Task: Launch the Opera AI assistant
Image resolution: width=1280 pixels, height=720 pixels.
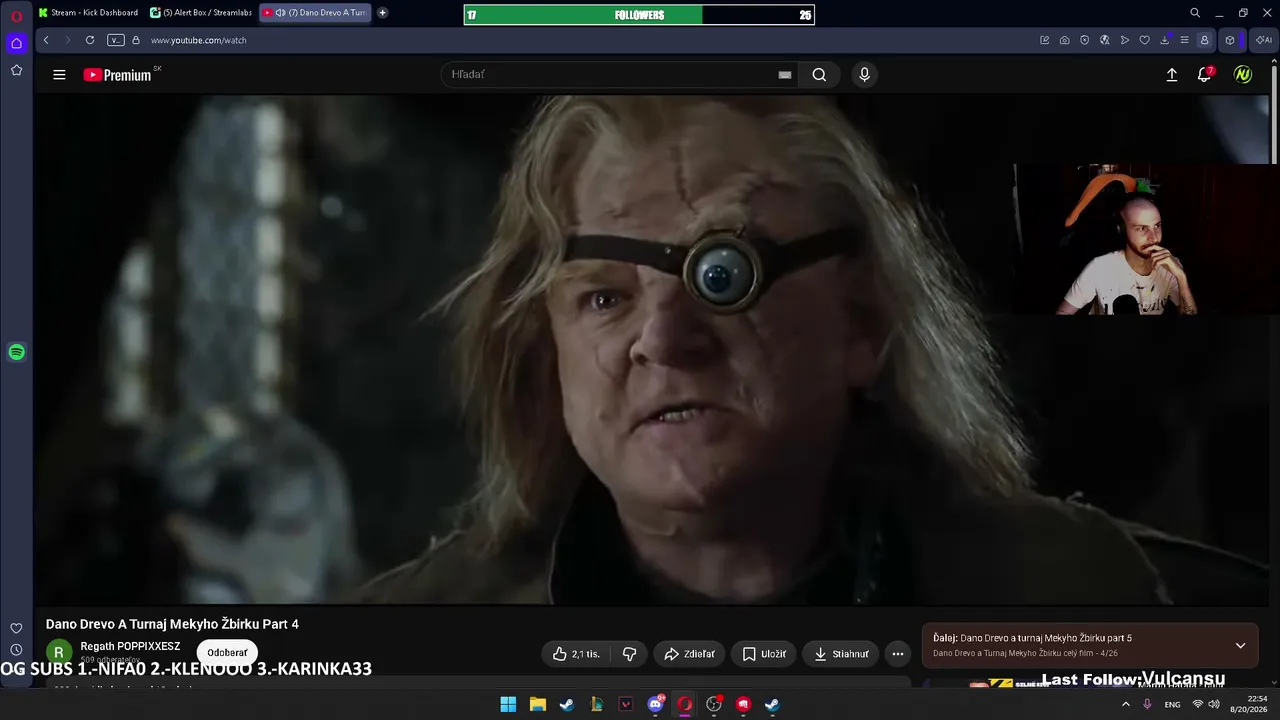Action: 1263,40
